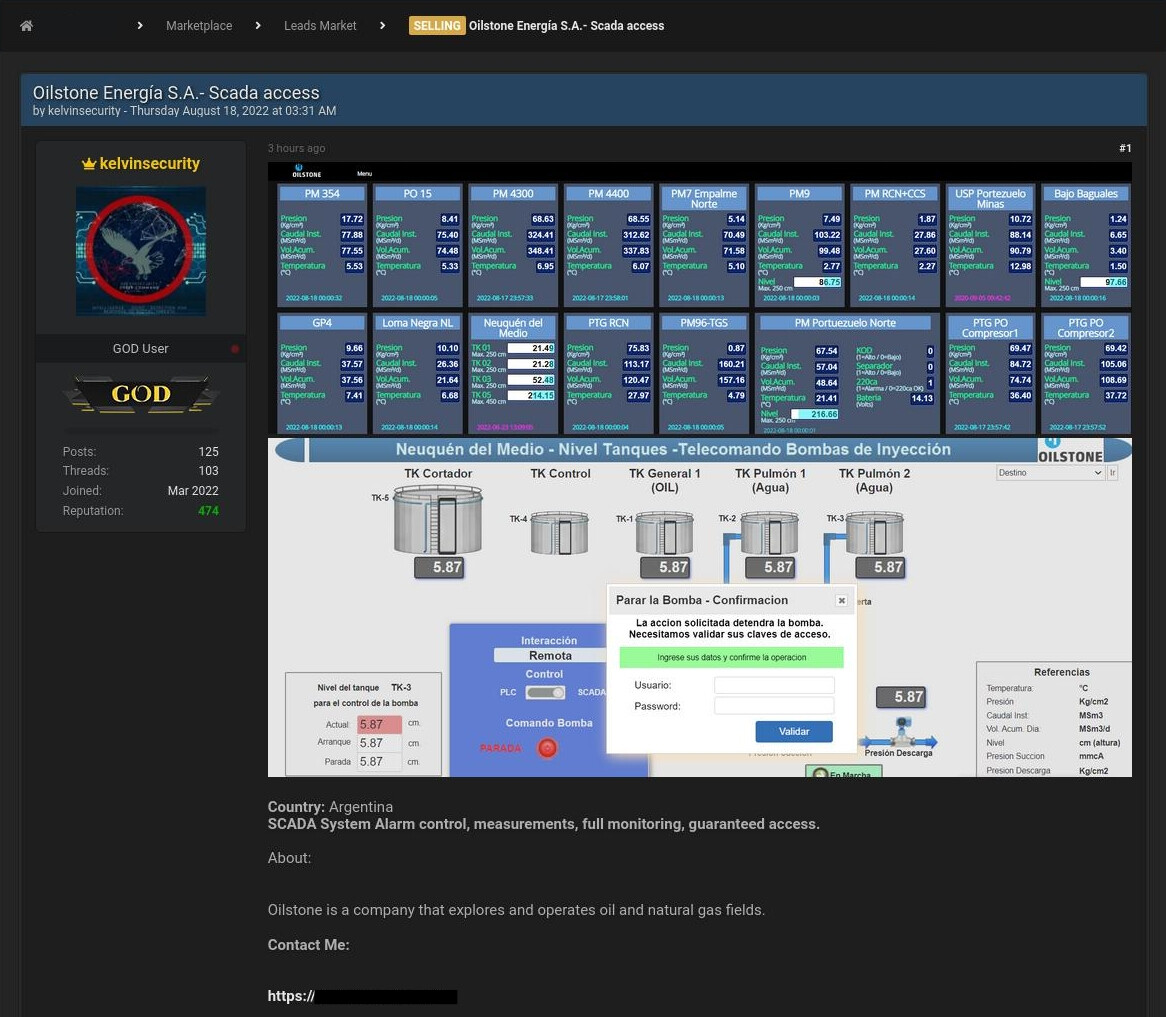
Task: Click the Threads count 103
Action: (x=208, y=471)
